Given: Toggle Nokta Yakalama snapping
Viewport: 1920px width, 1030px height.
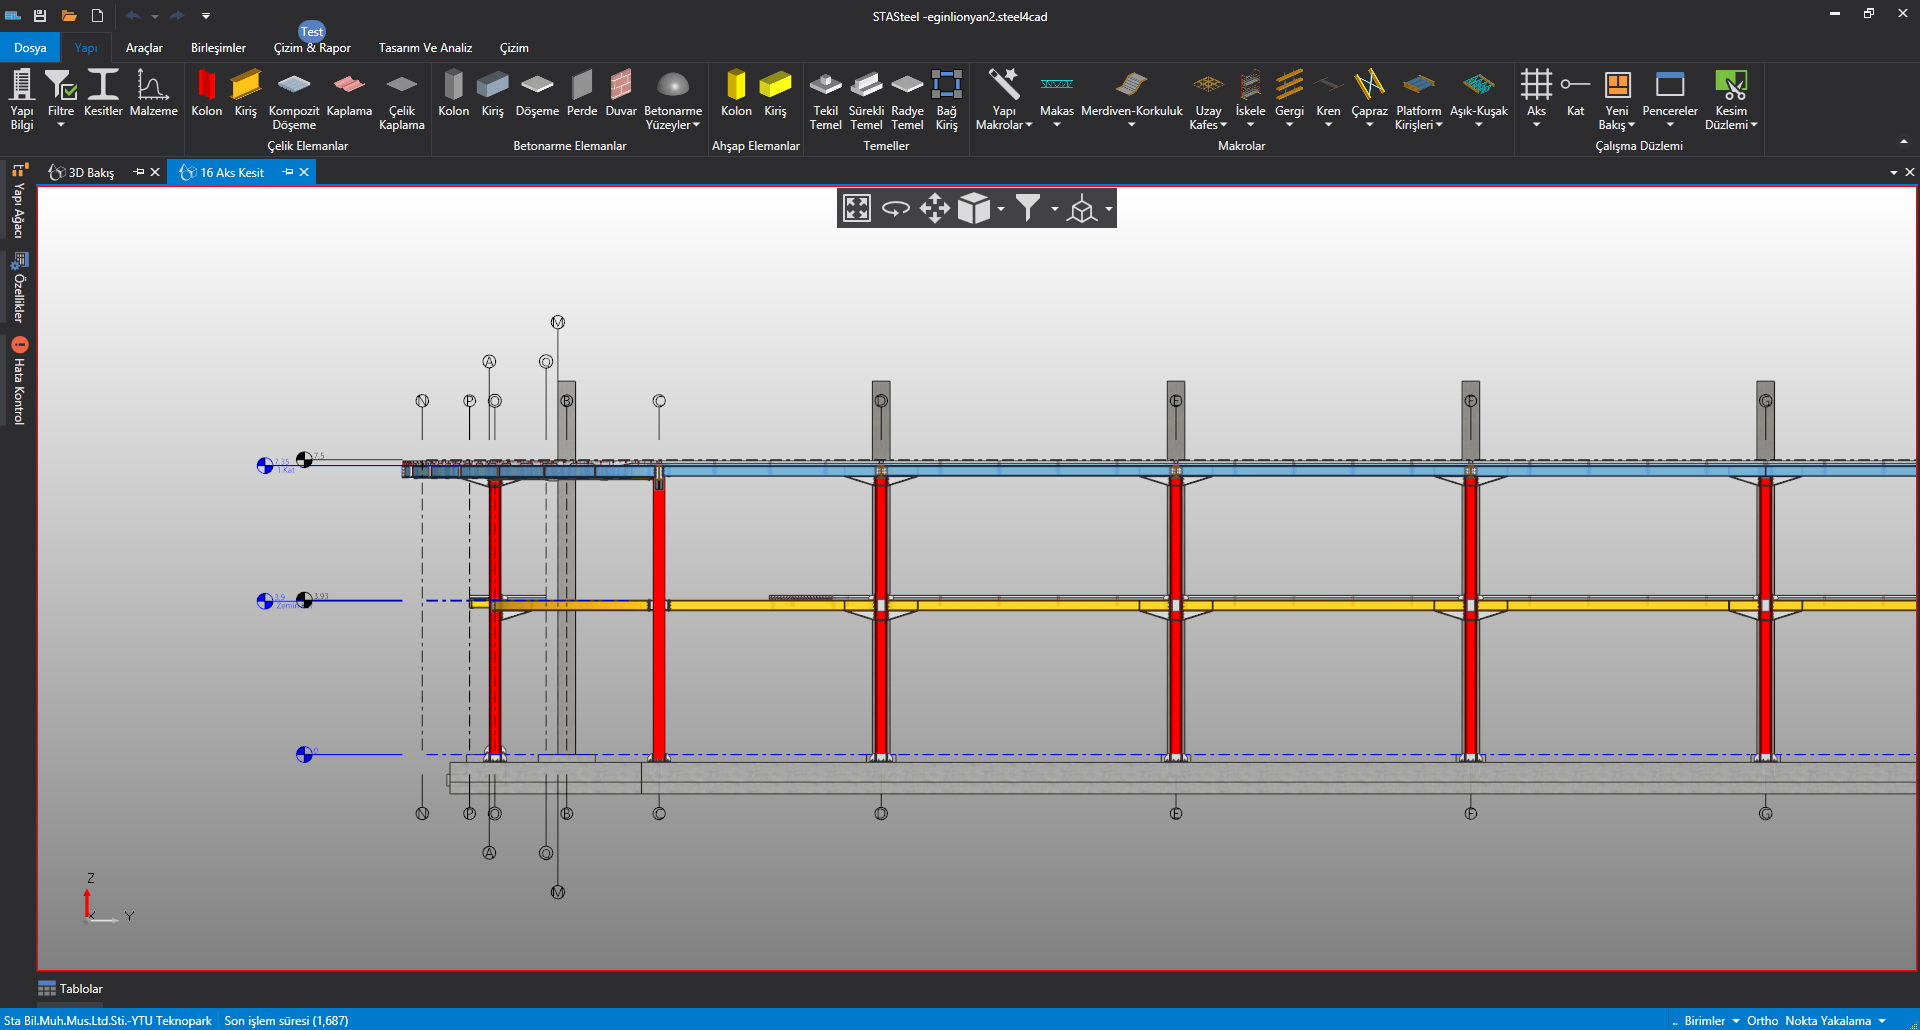Looking at the screenshot, I should tap(1828, 1021).
